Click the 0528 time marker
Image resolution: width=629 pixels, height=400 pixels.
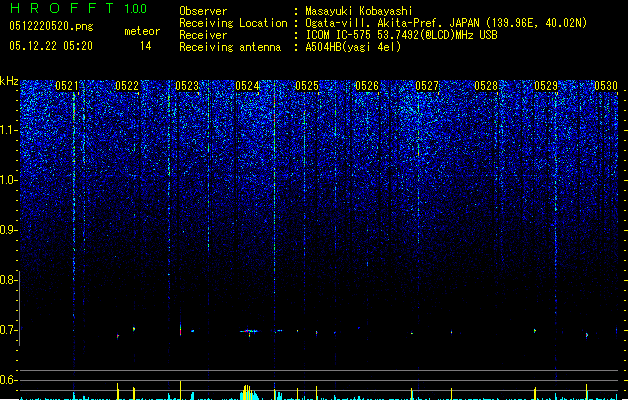click(486, 86)
